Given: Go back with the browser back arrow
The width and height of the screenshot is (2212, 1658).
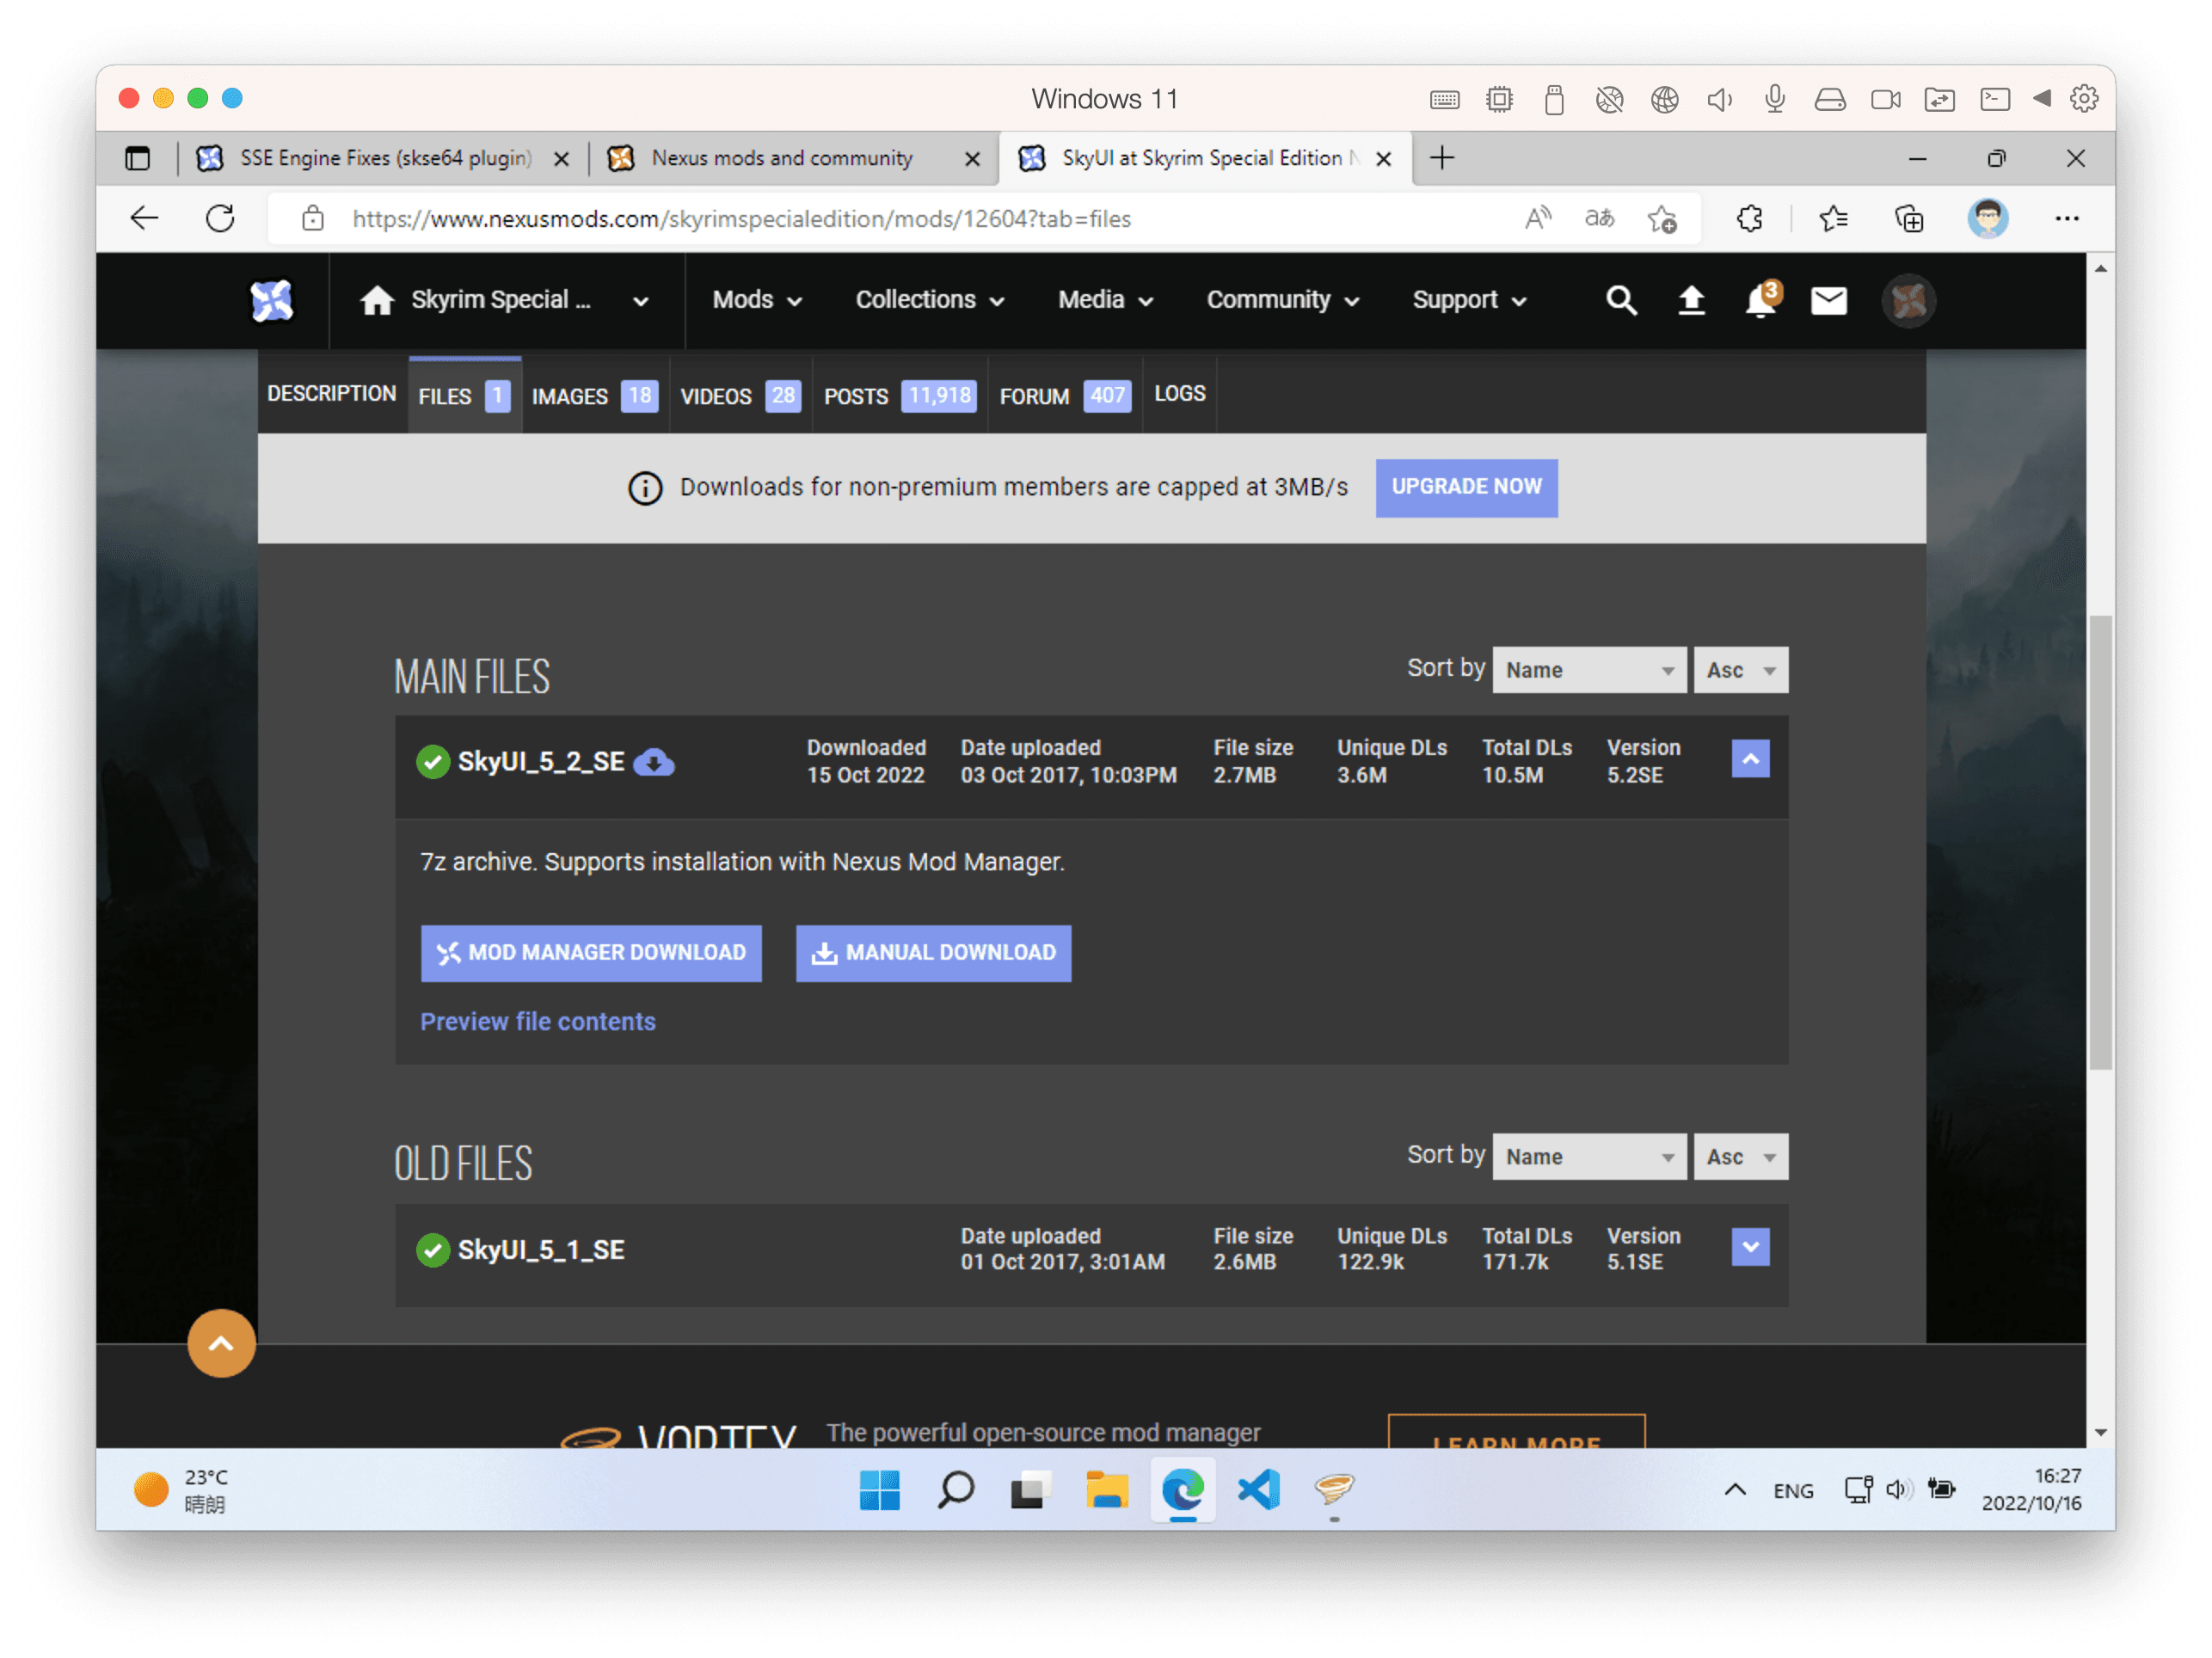Looking at the screenshot, I should 145,218.
